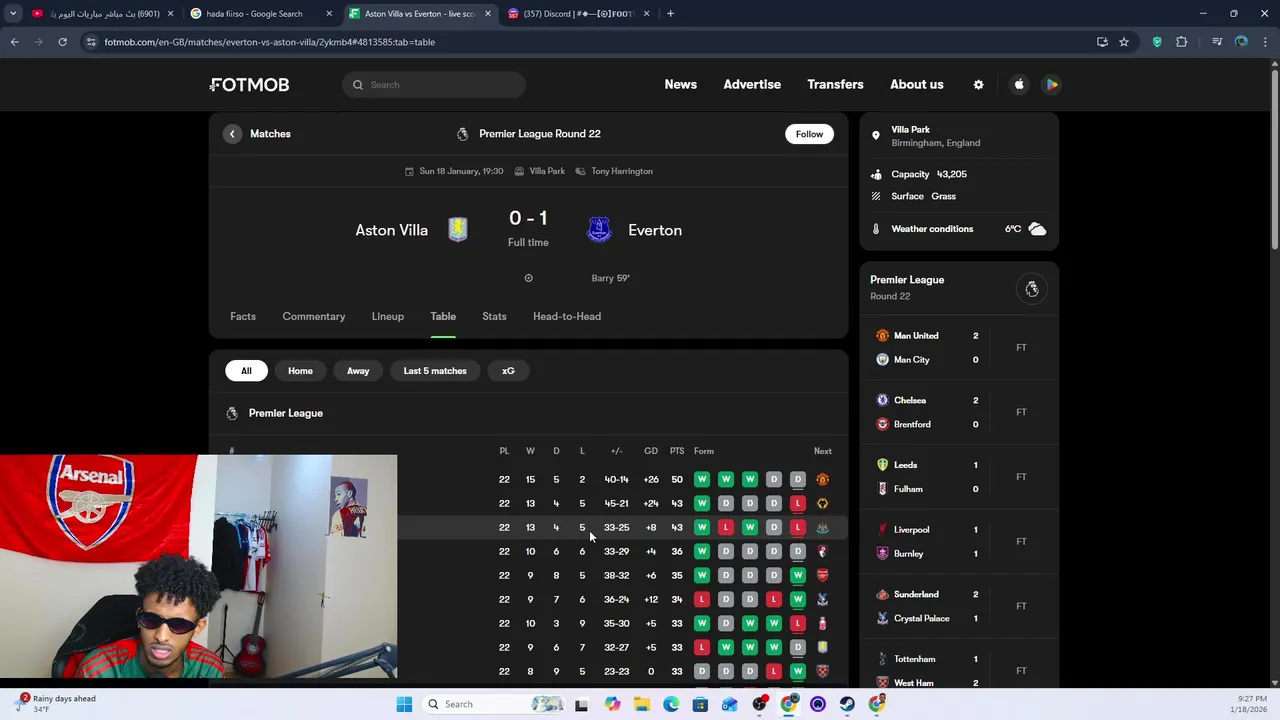Select the Away table filter

pyautogui.click(x=358, y=371)
